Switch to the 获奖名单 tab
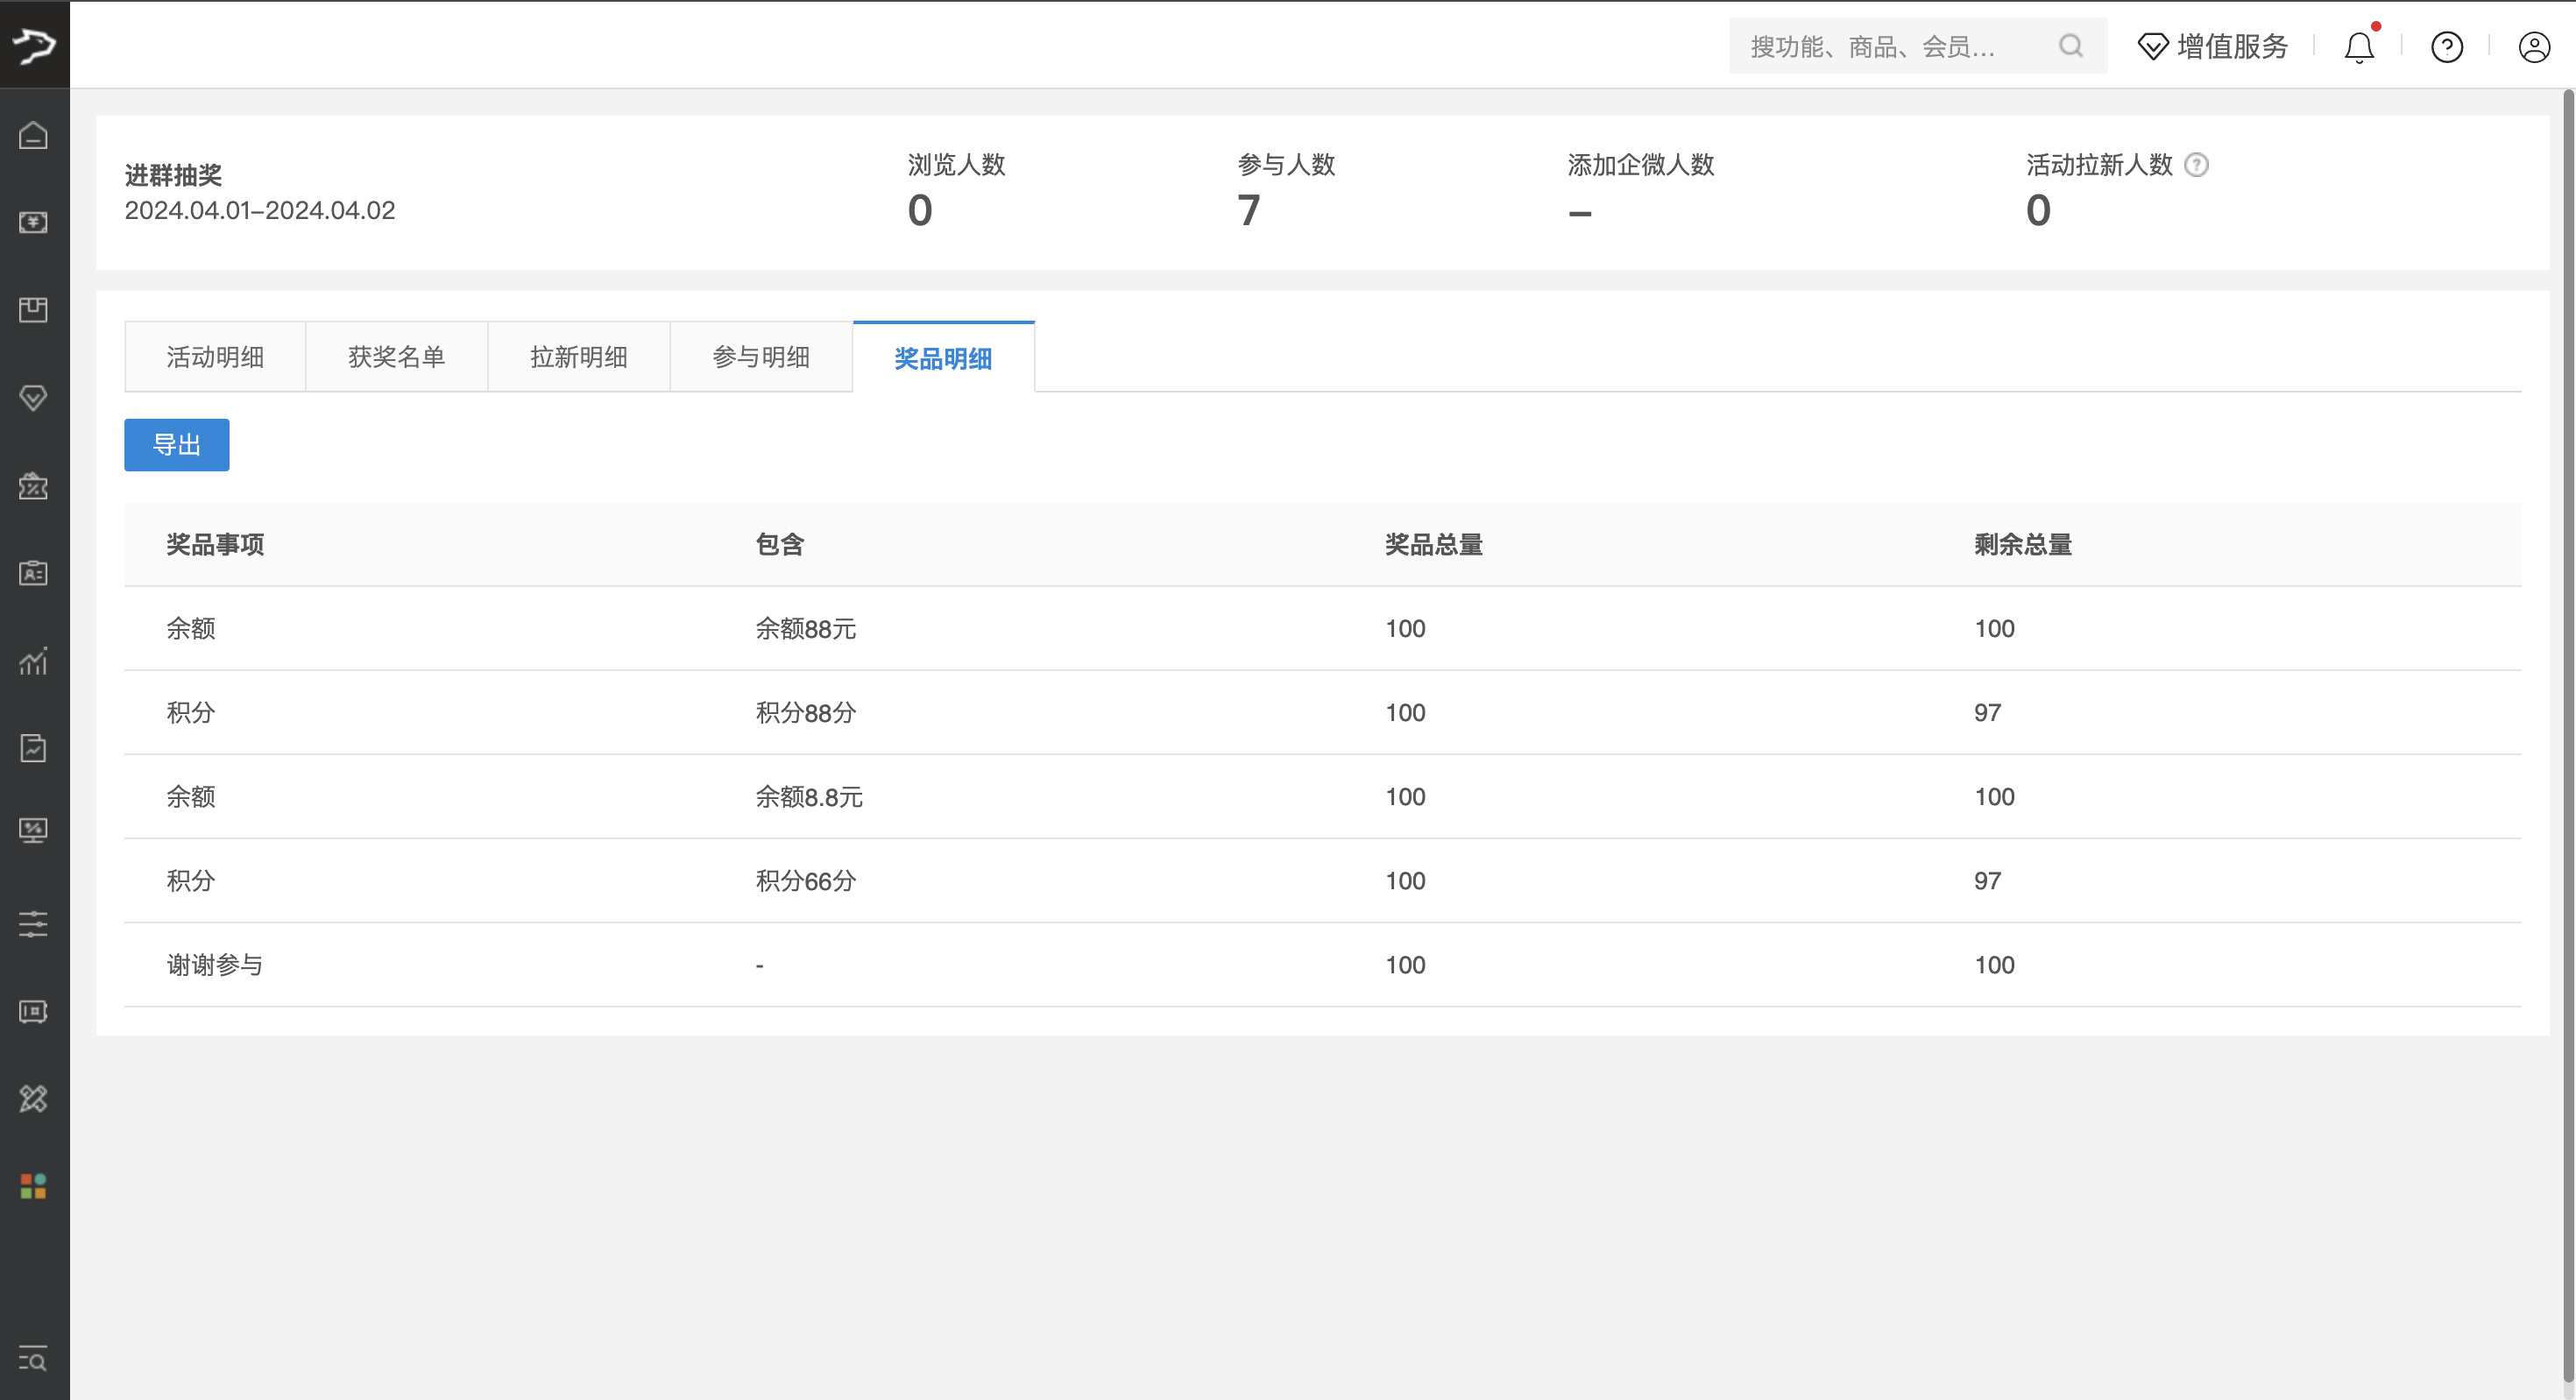This screenshot has width=2576, height=1400. click(397, 357)
